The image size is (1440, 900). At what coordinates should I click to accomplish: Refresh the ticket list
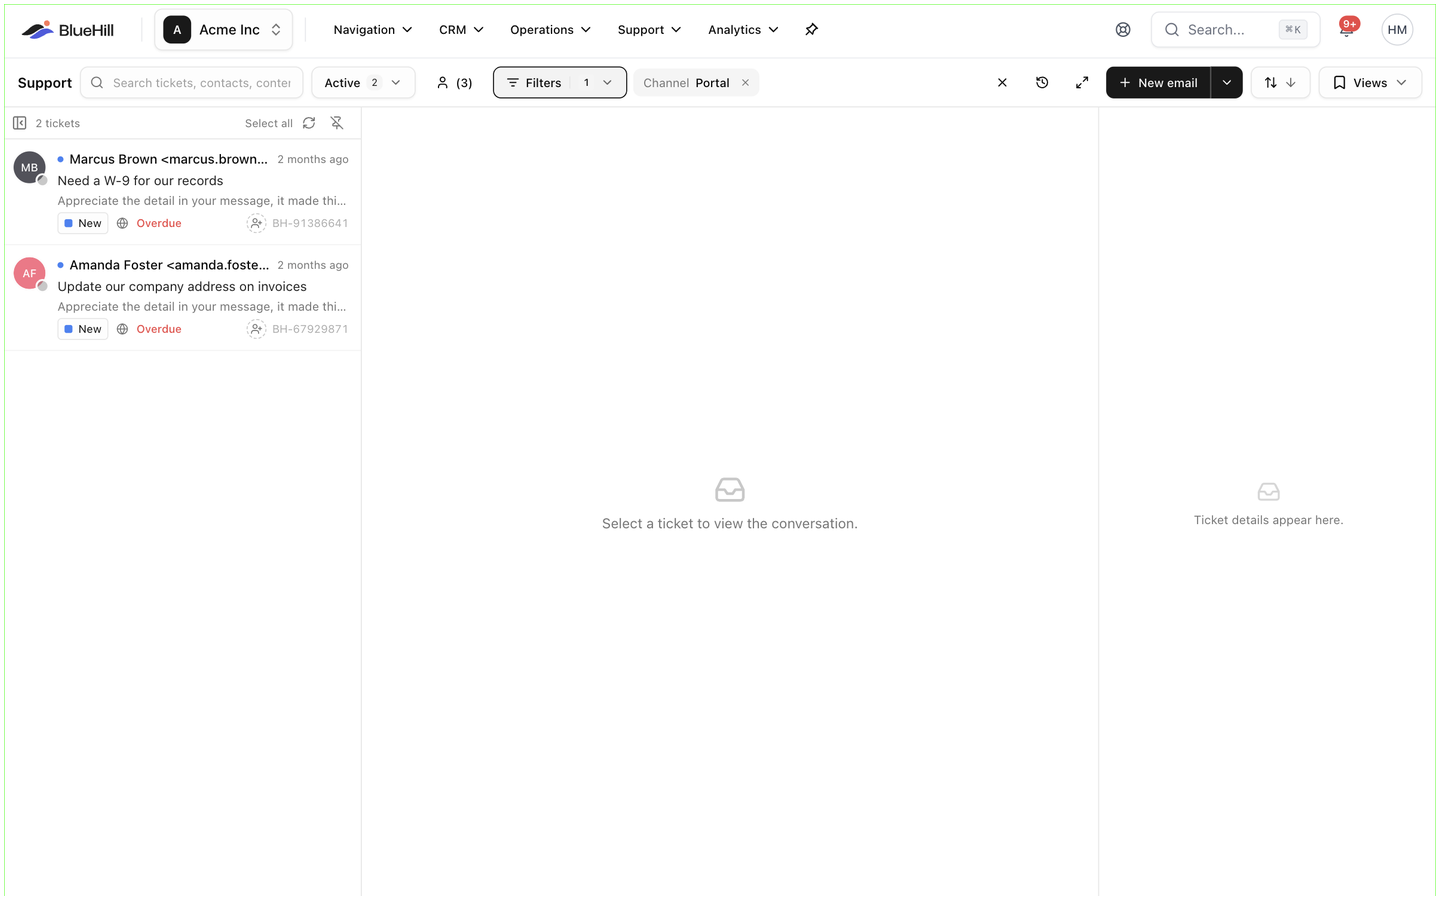pyautogui.click(x=309, y=123)
